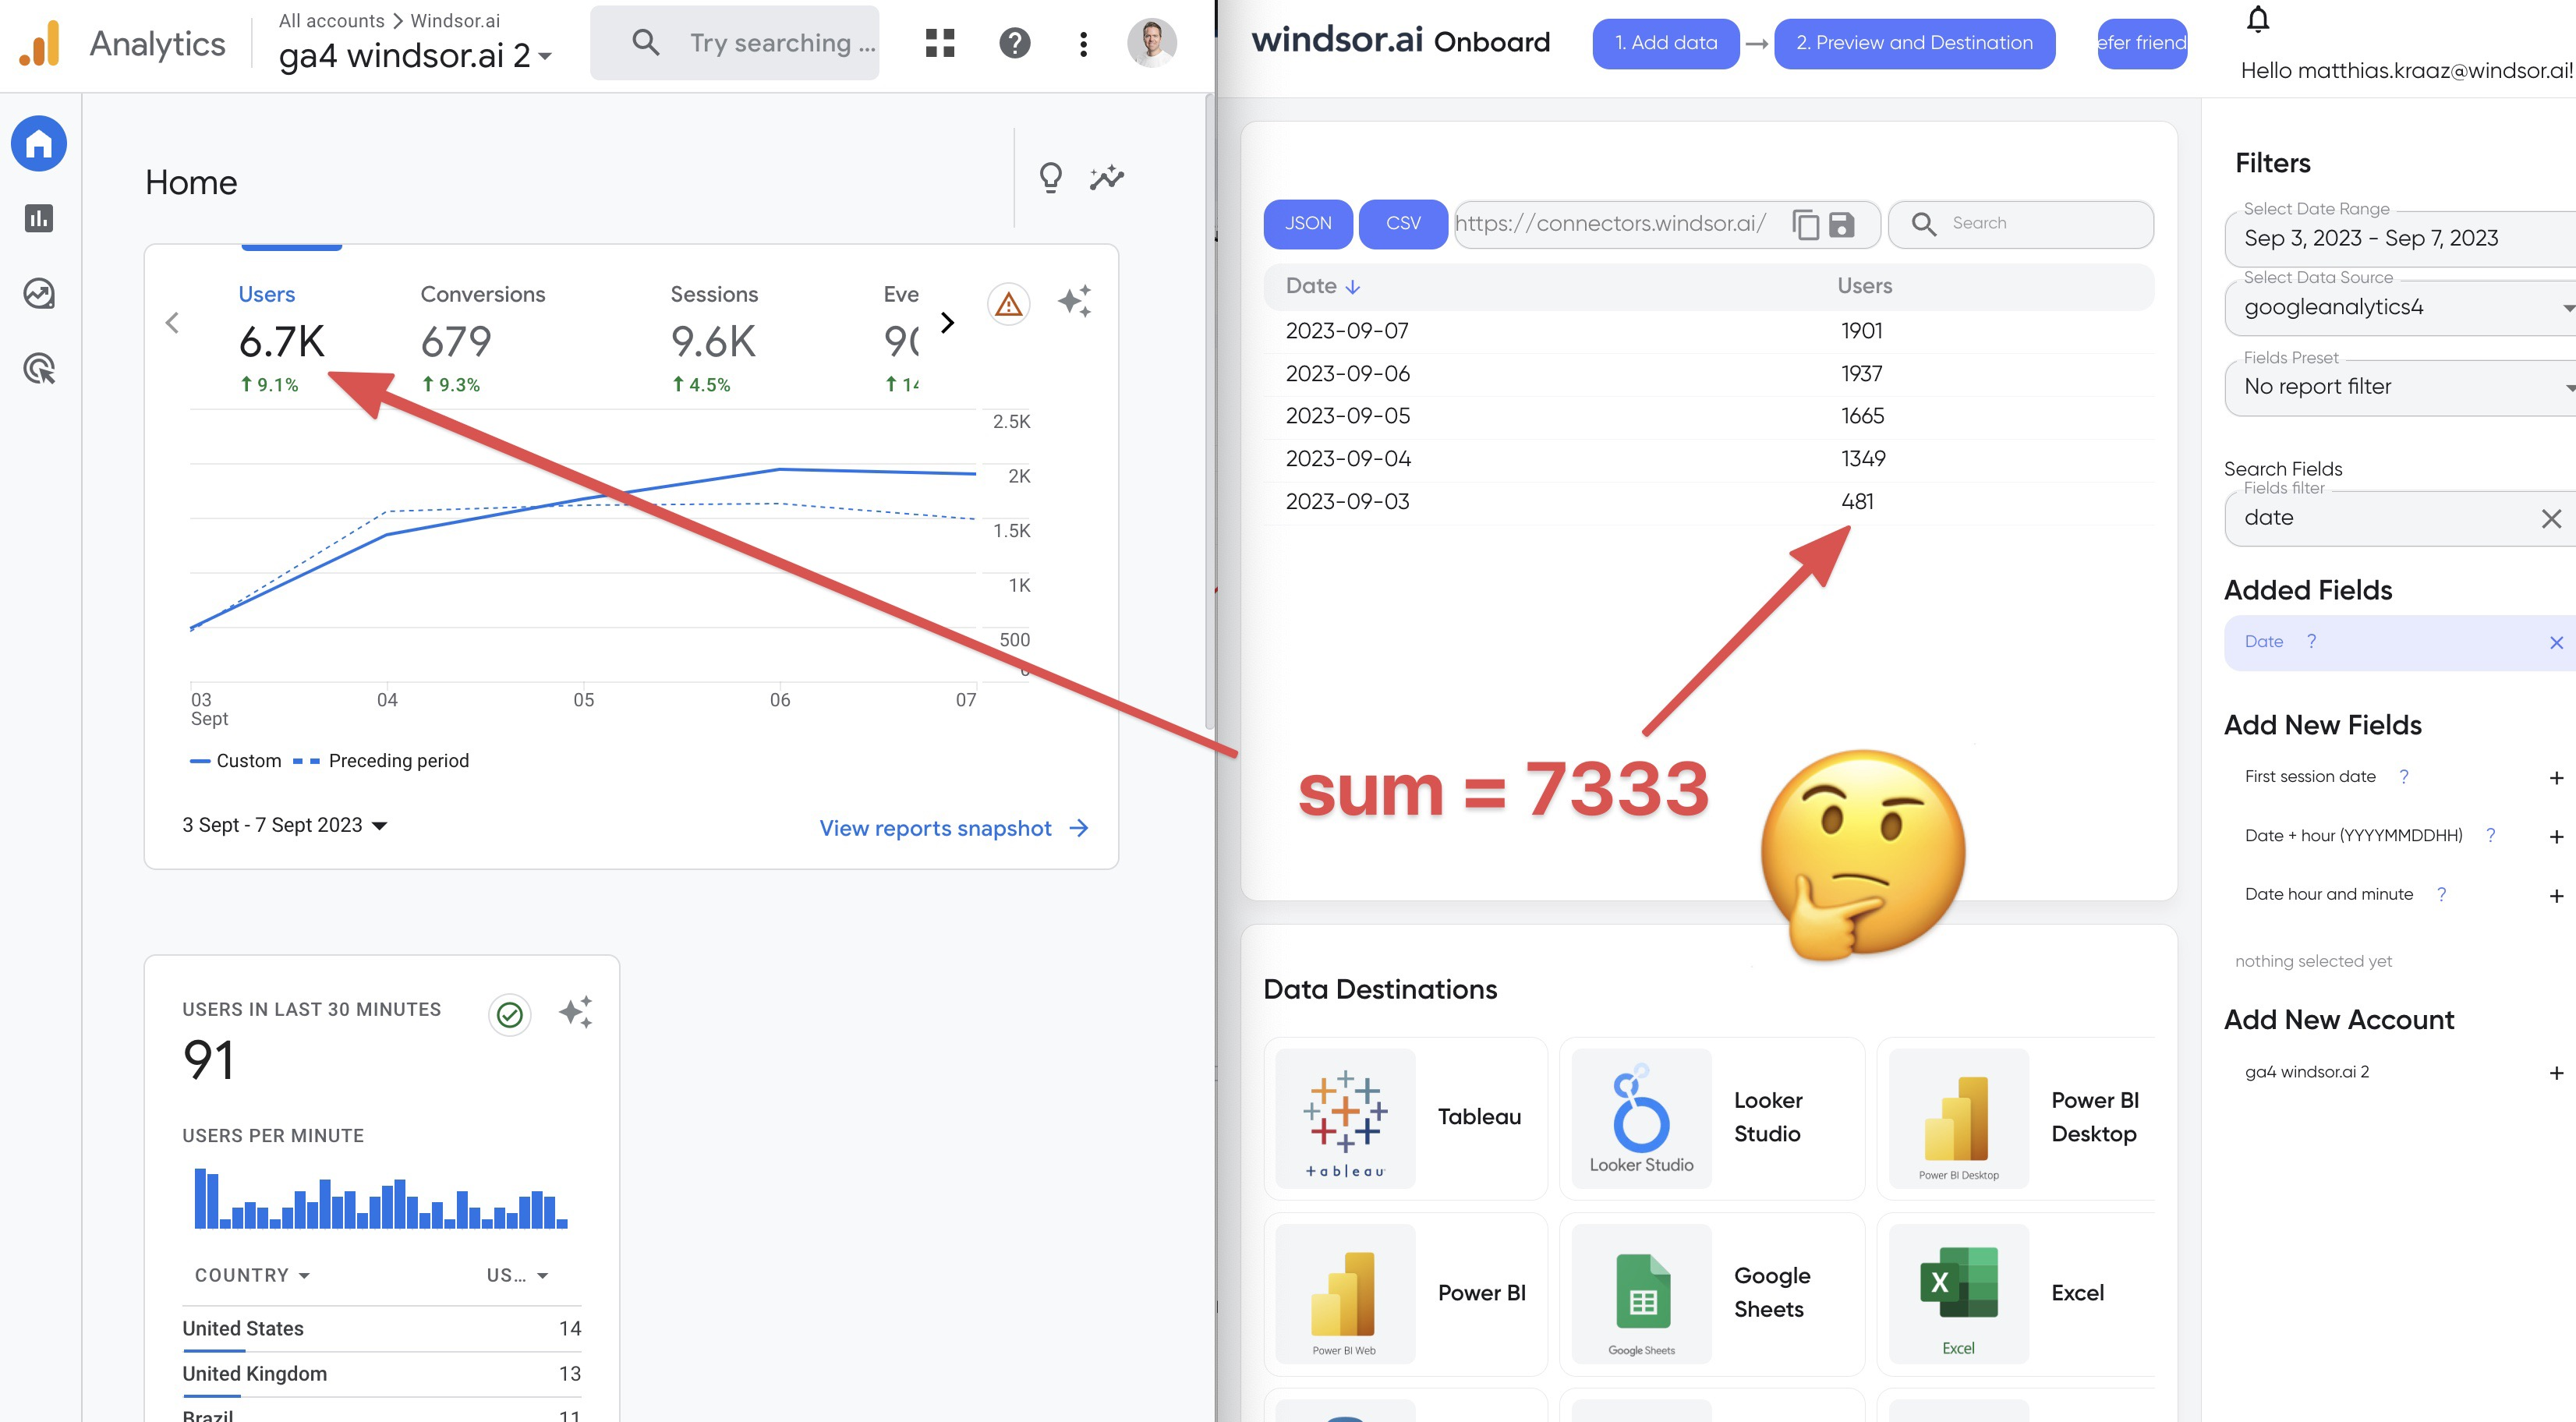Open the ga4 windsor.ai 2 property dropdown
Screen dimensions: 2576x1422
(416, 55)
